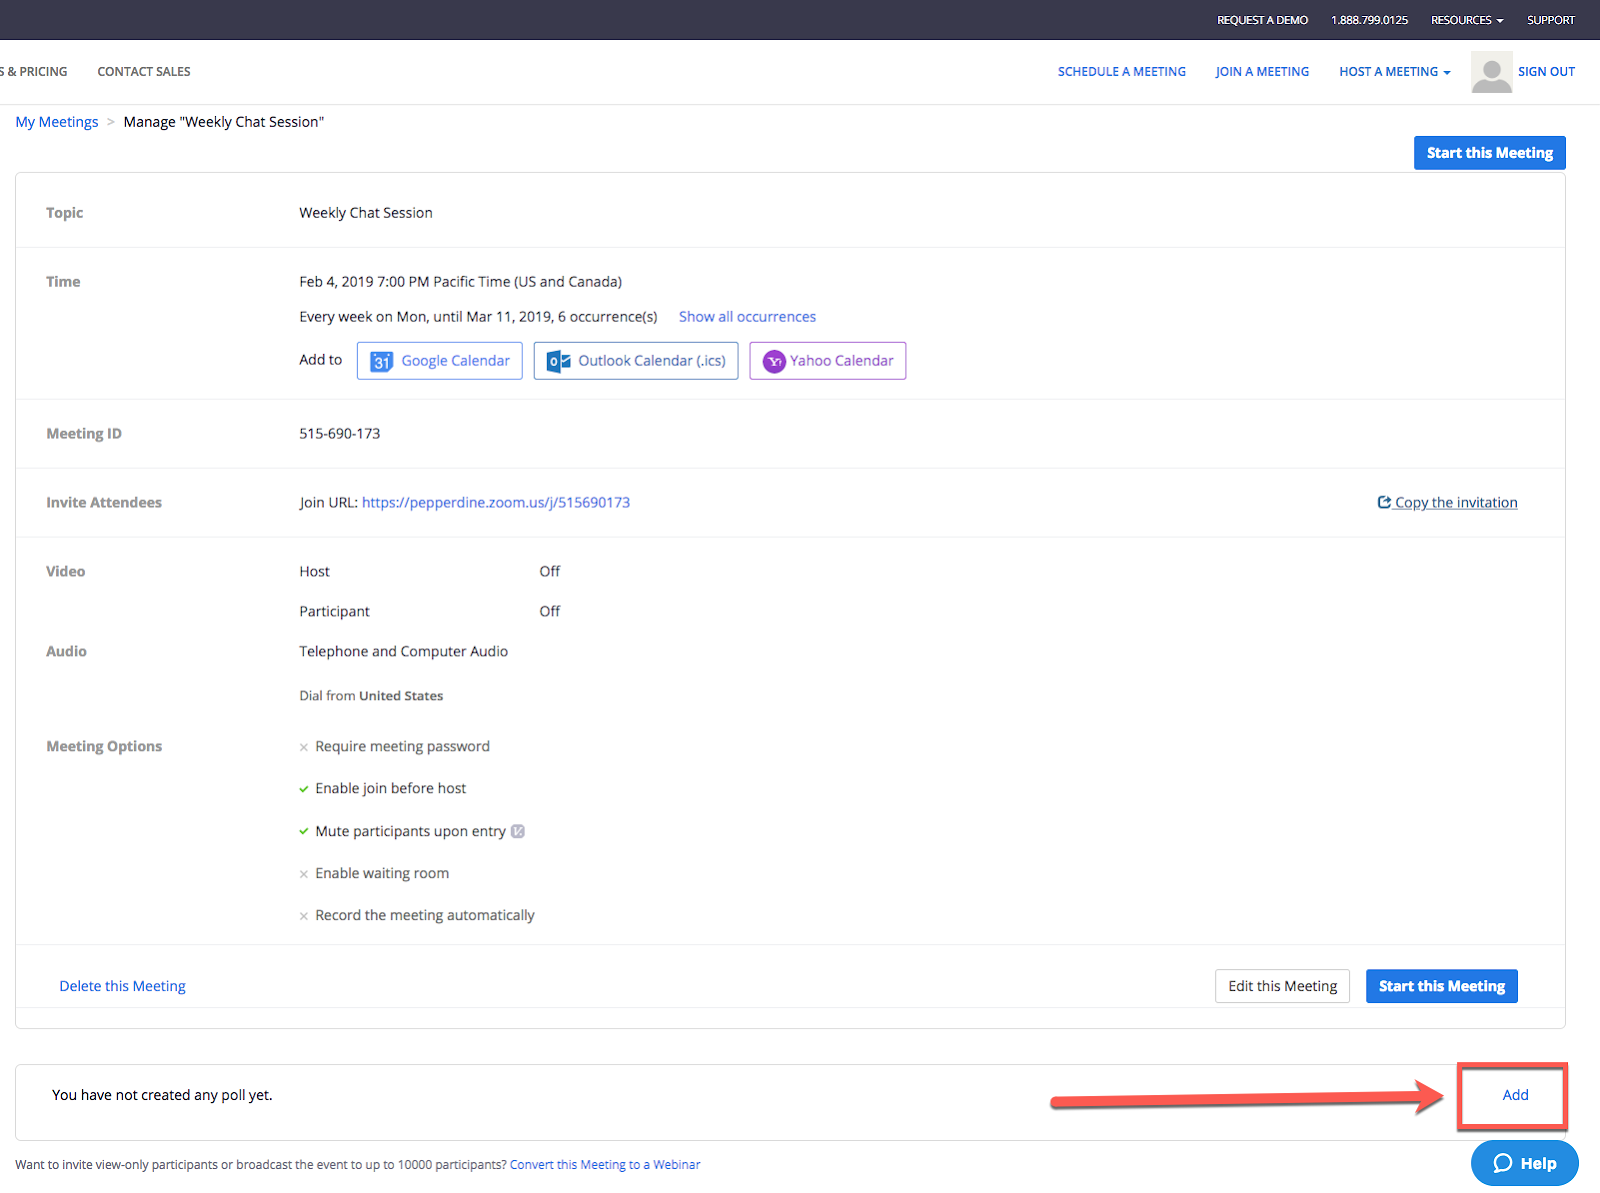Click the copy invitation icon

tap(1384, 502)
